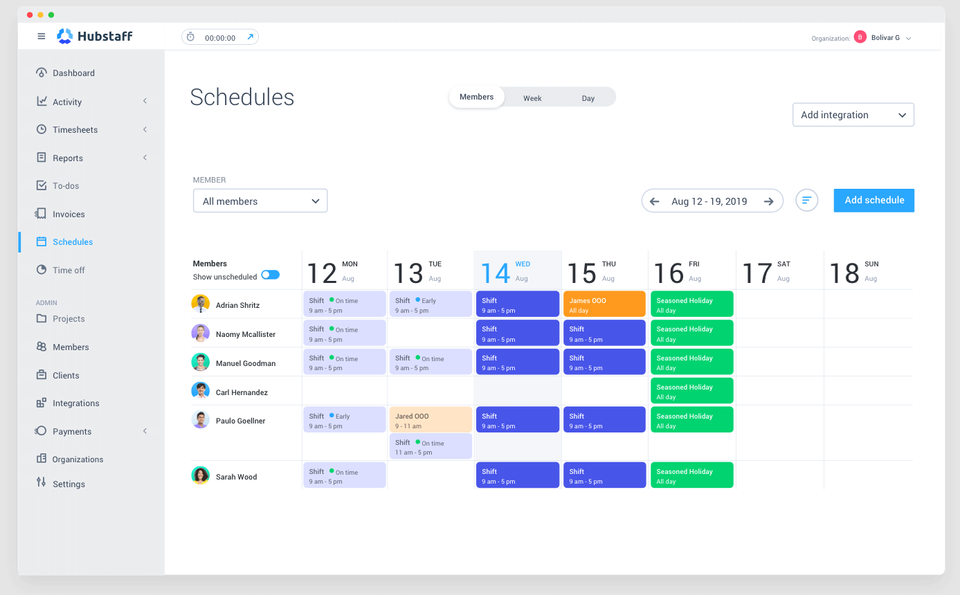
Task: Click the hamburger menu next to Hubstaff logo
Action: [x=41, y=35]
